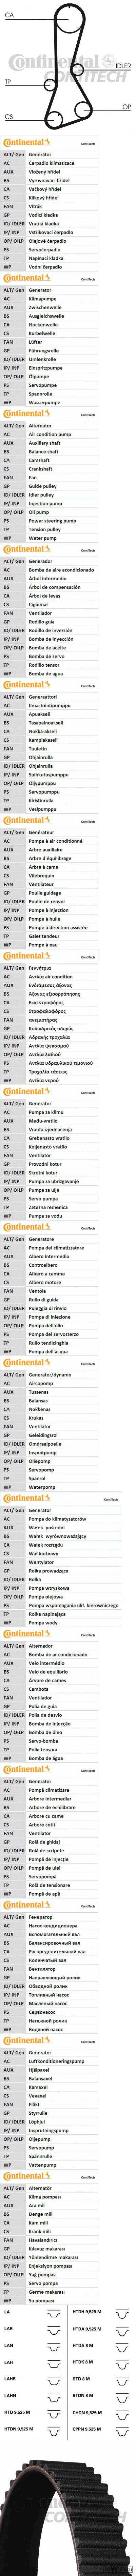Click the CA label on belt diagram
The image size is (136, 2576).
pos(9,15)
